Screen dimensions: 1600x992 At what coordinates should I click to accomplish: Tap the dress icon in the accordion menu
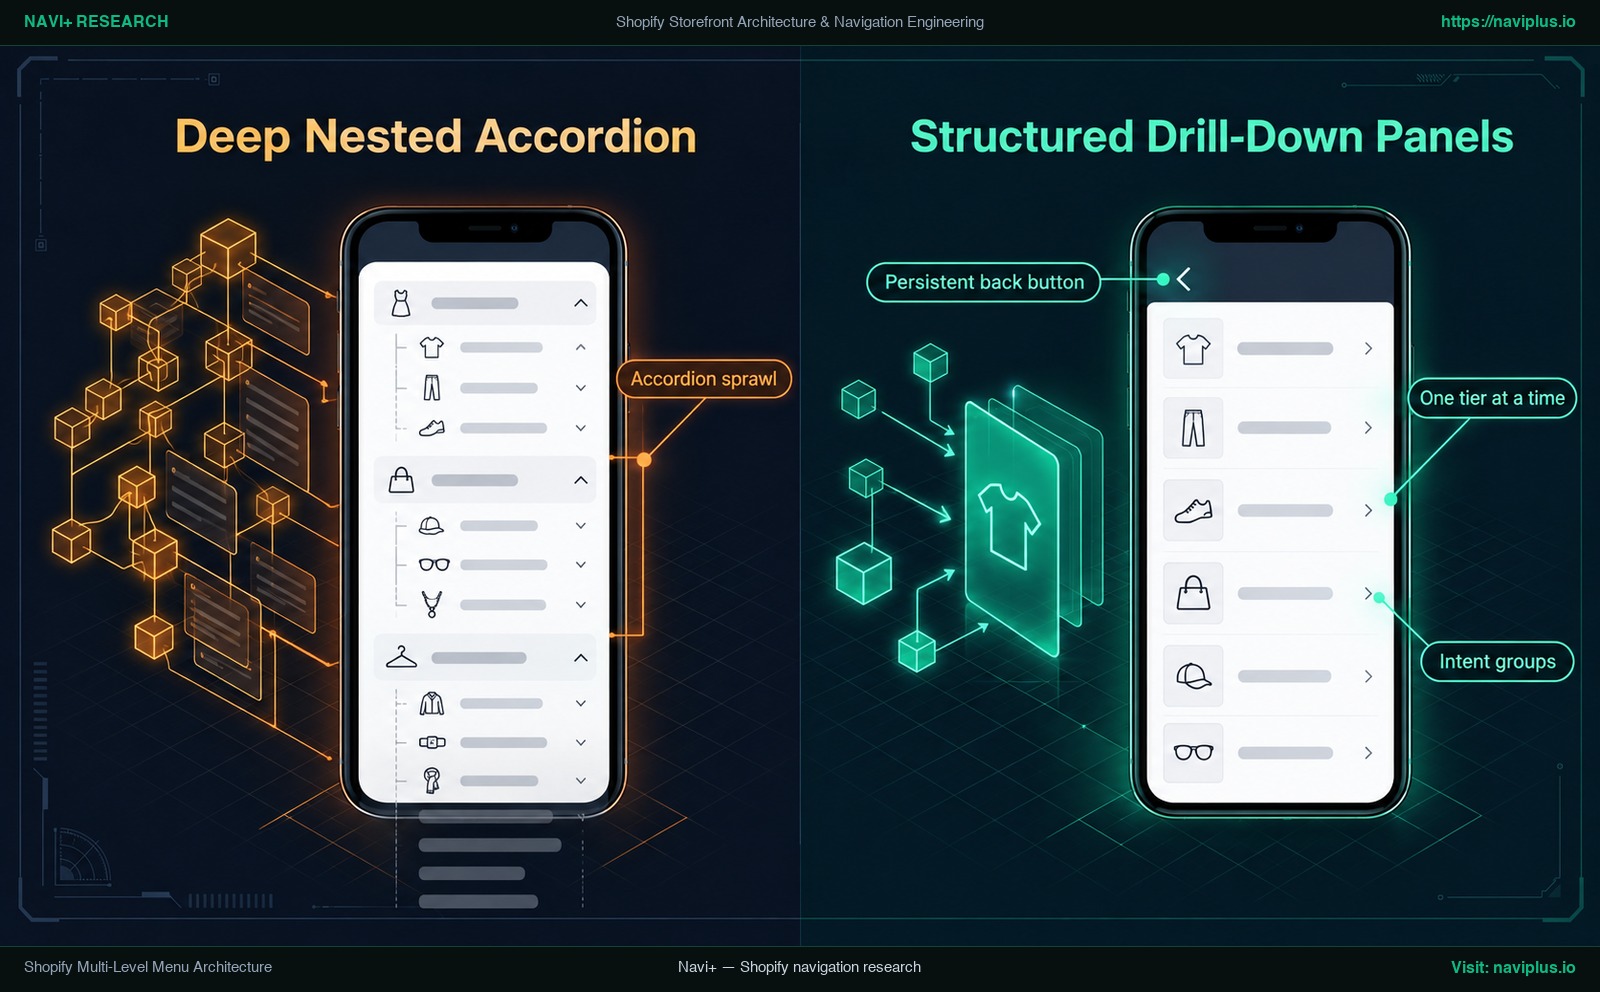click(x=401, y=303)
